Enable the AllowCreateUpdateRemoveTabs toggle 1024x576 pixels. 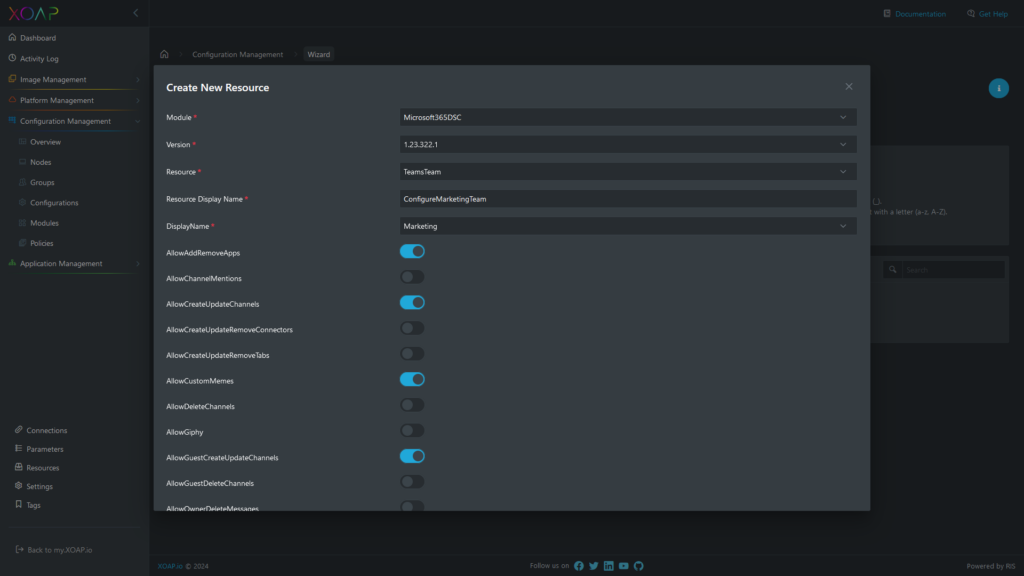click(x=412, y=354)
